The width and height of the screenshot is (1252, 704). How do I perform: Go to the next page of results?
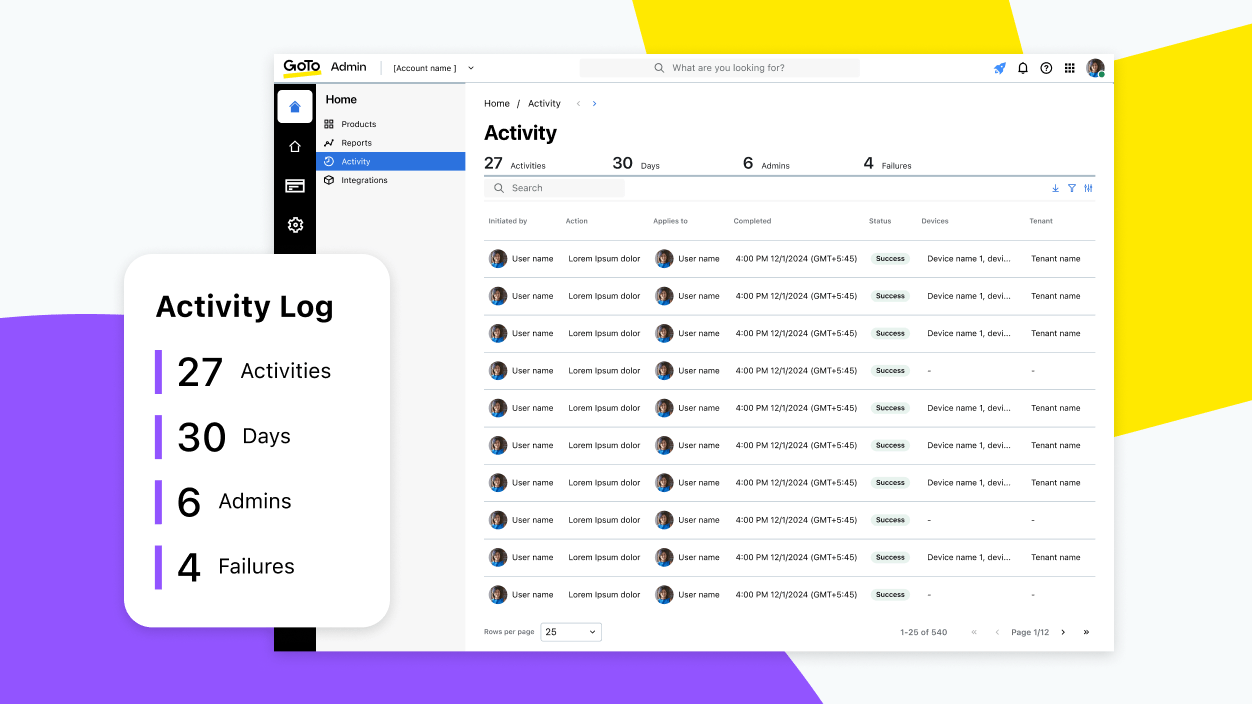coord(1063,632)
